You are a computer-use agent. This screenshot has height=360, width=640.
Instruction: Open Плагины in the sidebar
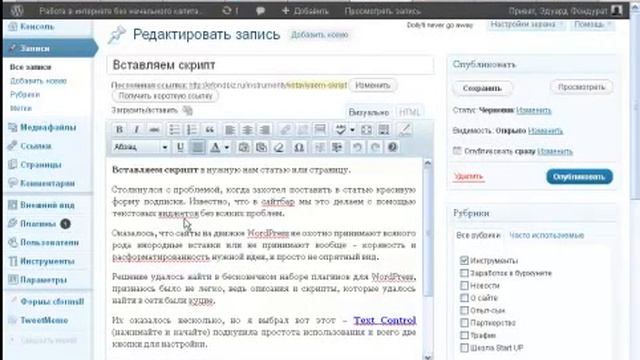38,224
